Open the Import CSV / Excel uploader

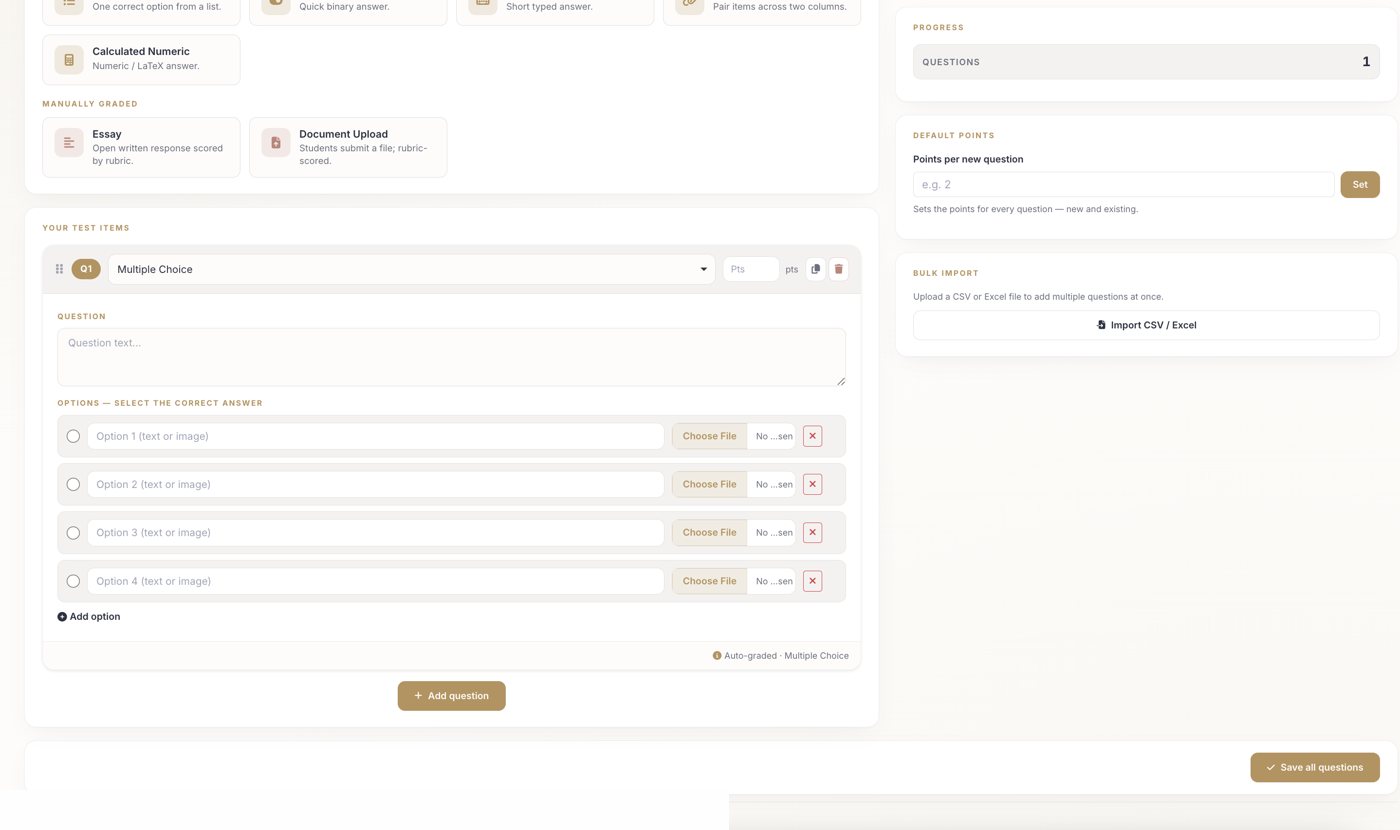[1146, 325]
